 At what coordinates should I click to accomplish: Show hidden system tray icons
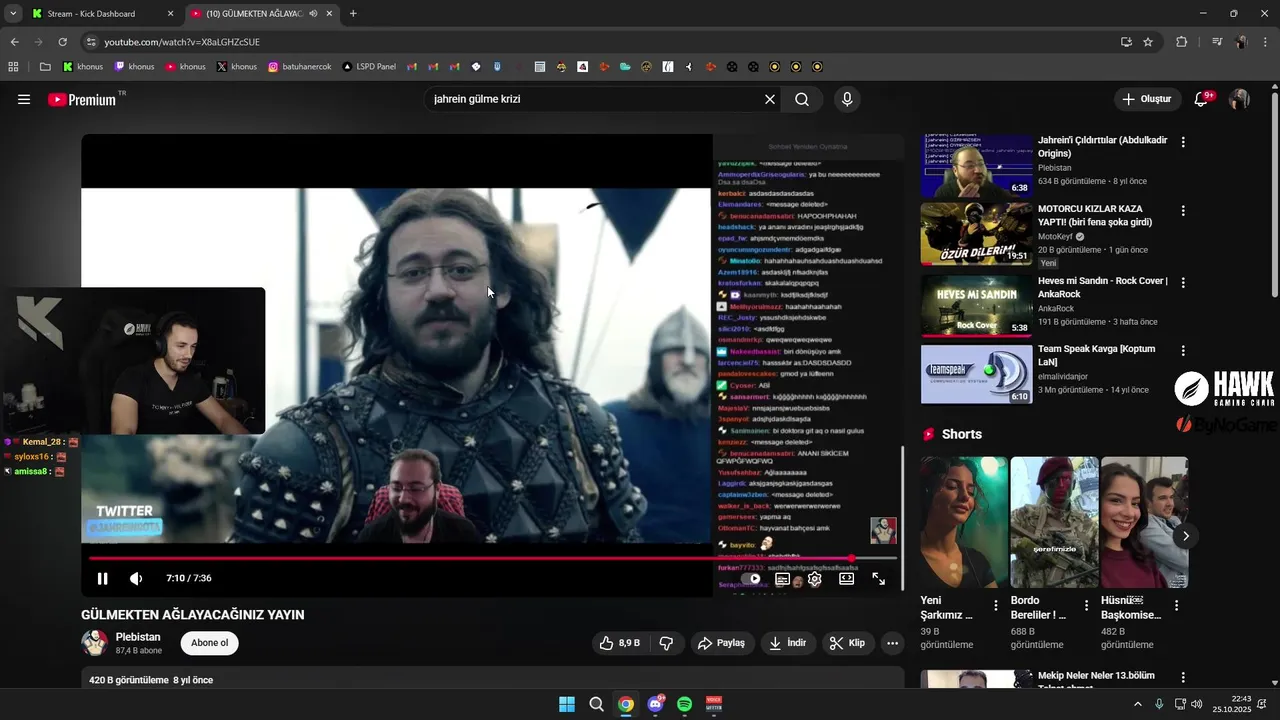click(1138, 704)
